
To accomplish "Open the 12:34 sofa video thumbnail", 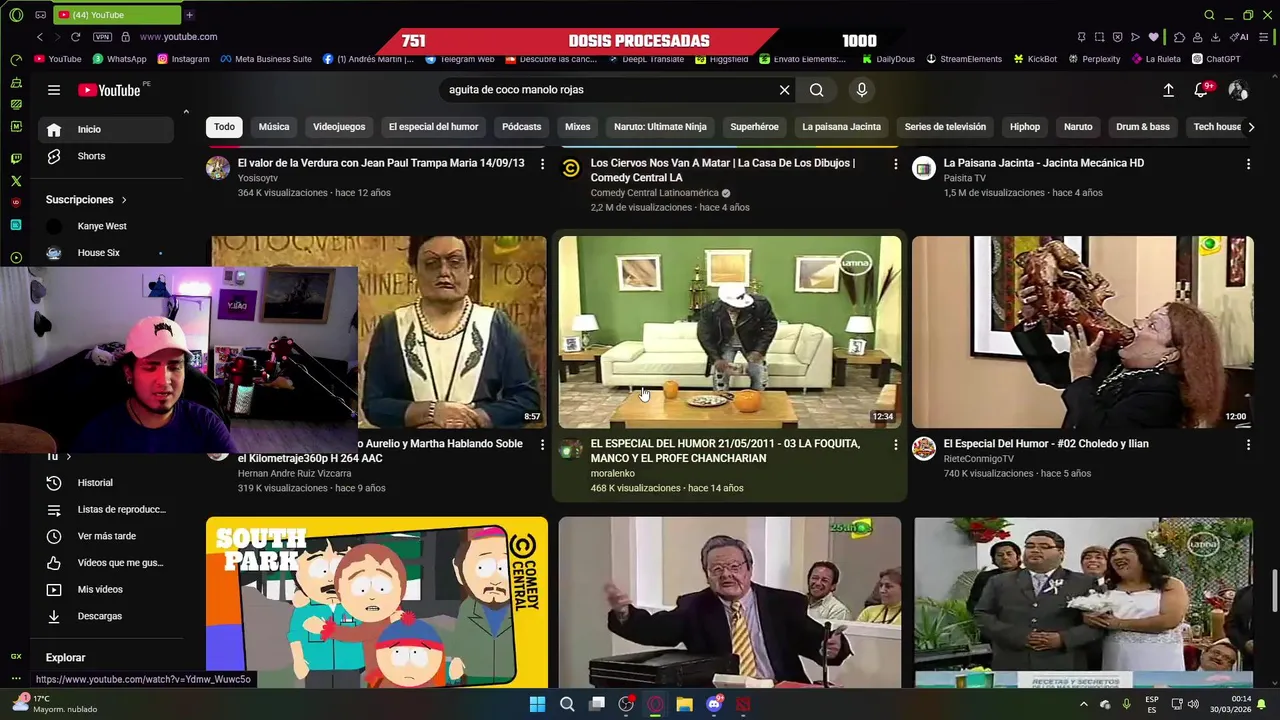I will (730, 332).
